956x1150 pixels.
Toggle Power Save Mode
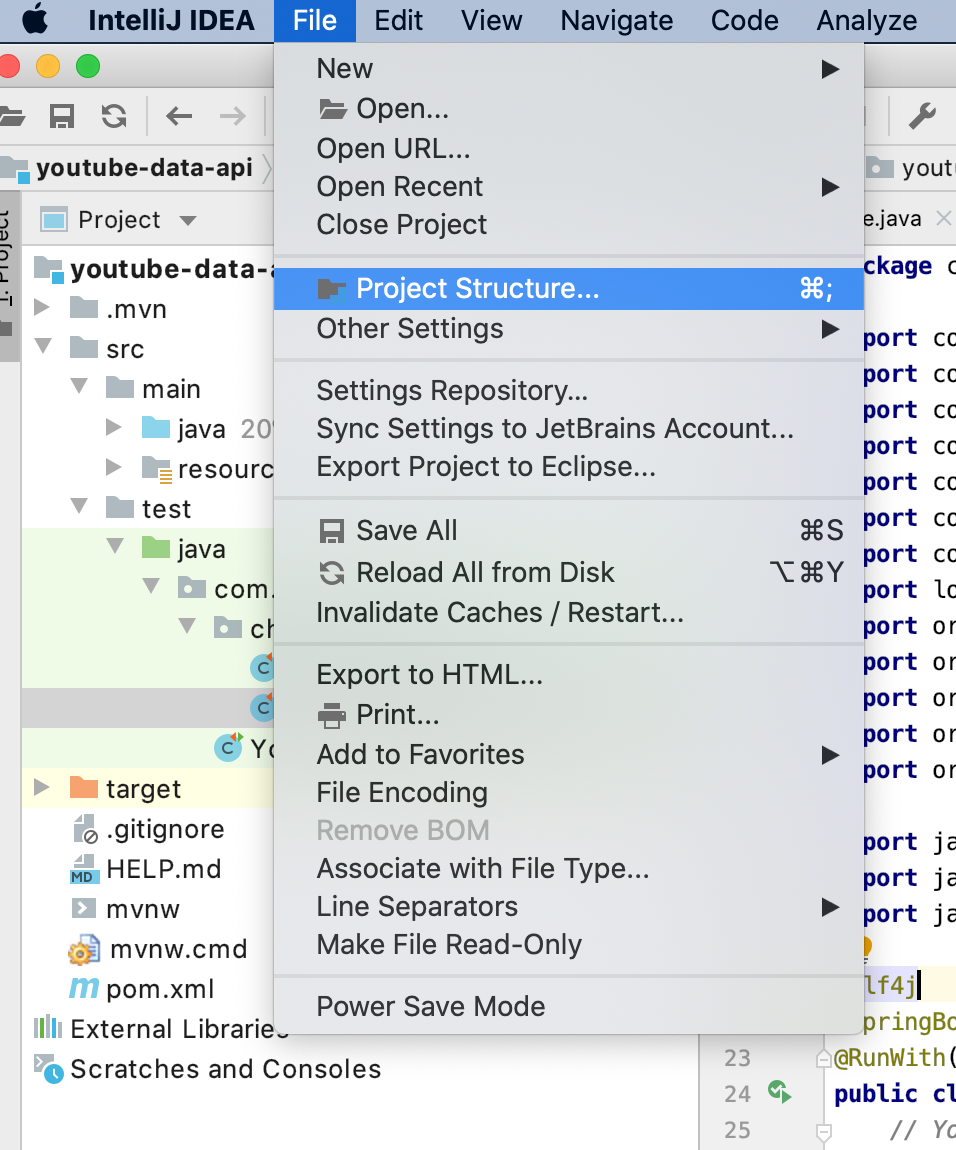click(x=569, y=1007)
